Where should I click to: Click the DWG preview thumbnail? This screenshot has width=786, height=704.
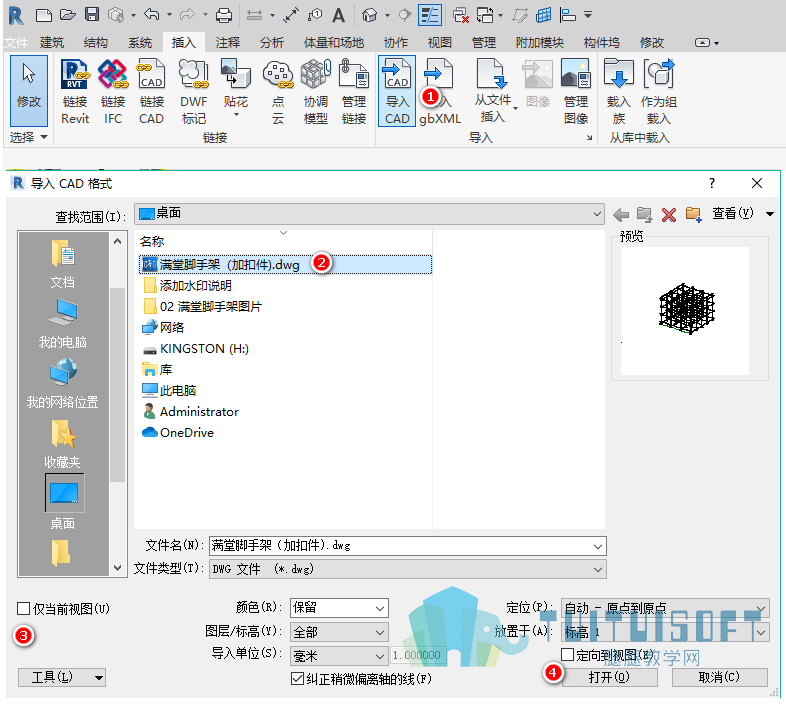685,311
